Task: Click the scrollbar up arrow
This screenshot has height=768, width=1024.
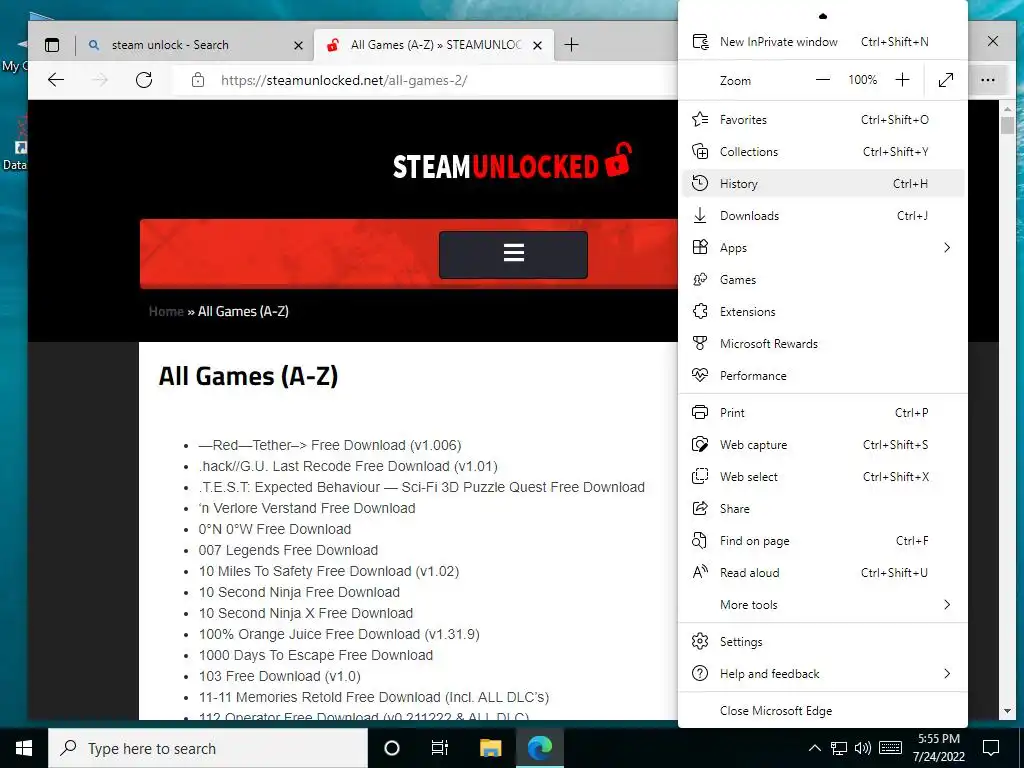Action: 1008,109
